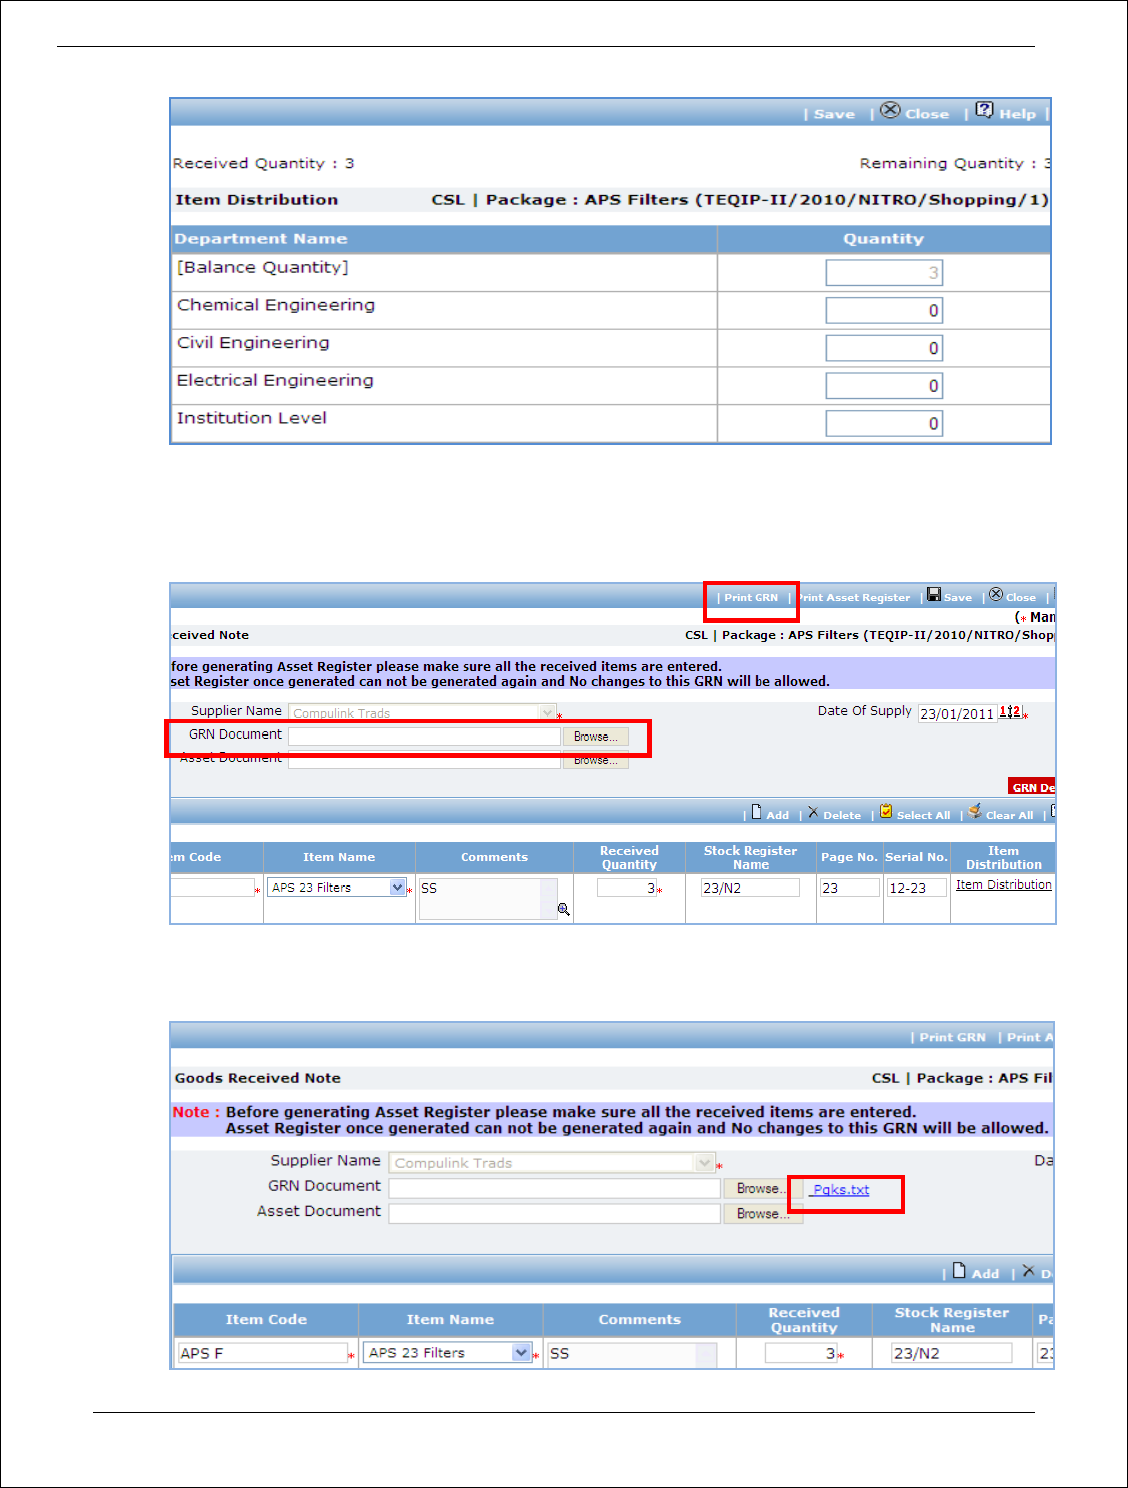Select Item Code field containing APS F
Image resolution: width=1128 pixels, height=1488 pixels.
263,1353
